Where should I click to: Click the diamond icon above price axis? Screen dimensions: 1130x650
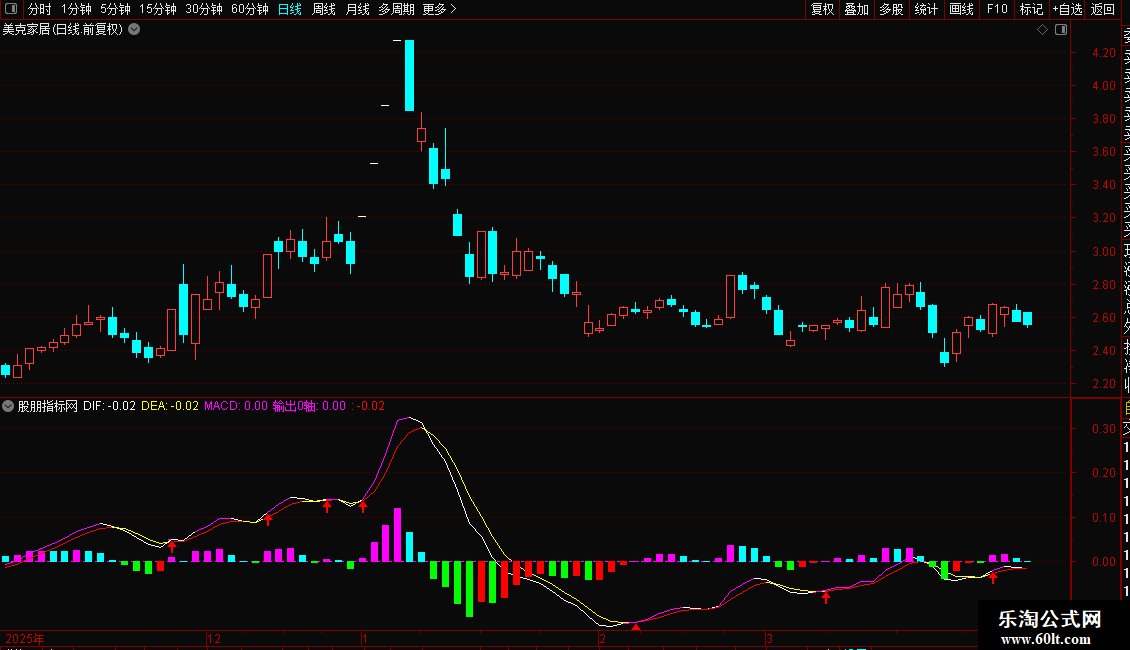point(1042,30)
